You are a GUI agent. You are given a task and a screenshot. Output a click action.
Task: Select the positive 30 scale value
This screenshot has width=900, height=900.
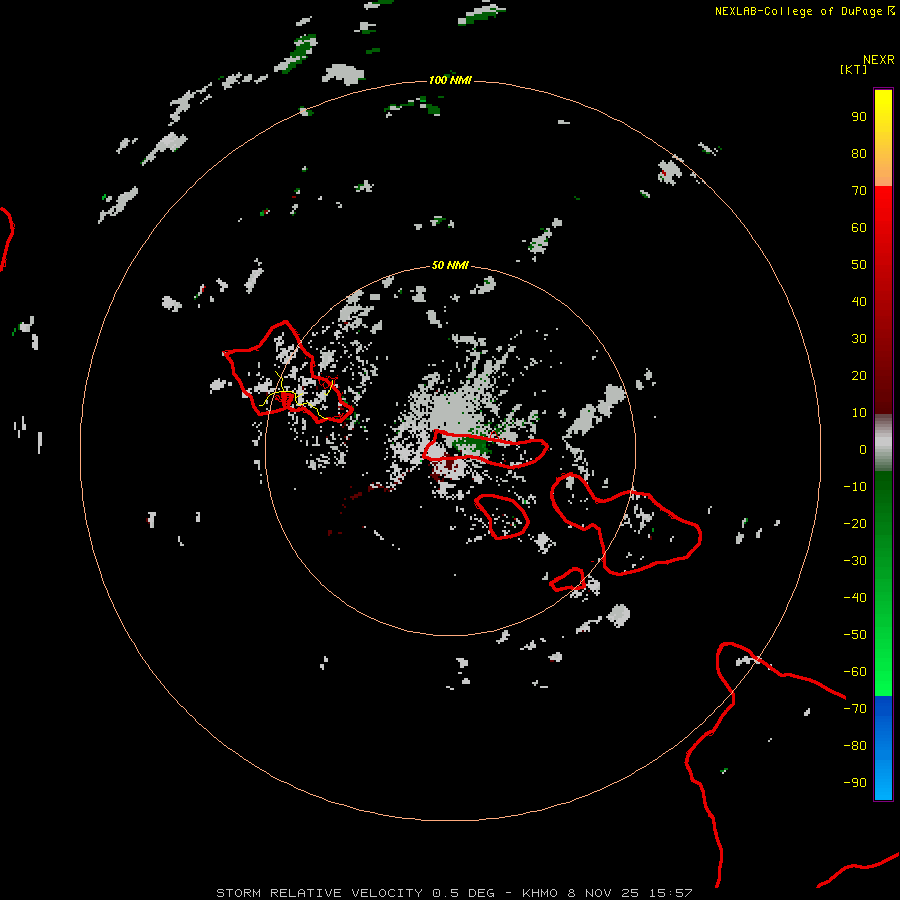point(859,339)
